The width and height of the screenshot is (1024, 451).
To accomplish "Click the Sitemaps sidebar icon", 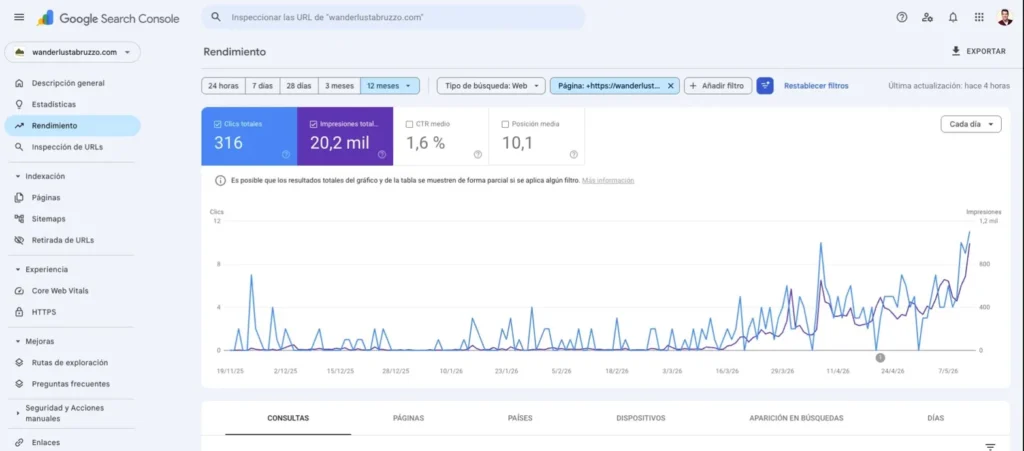I will click(x=19, y=219).
